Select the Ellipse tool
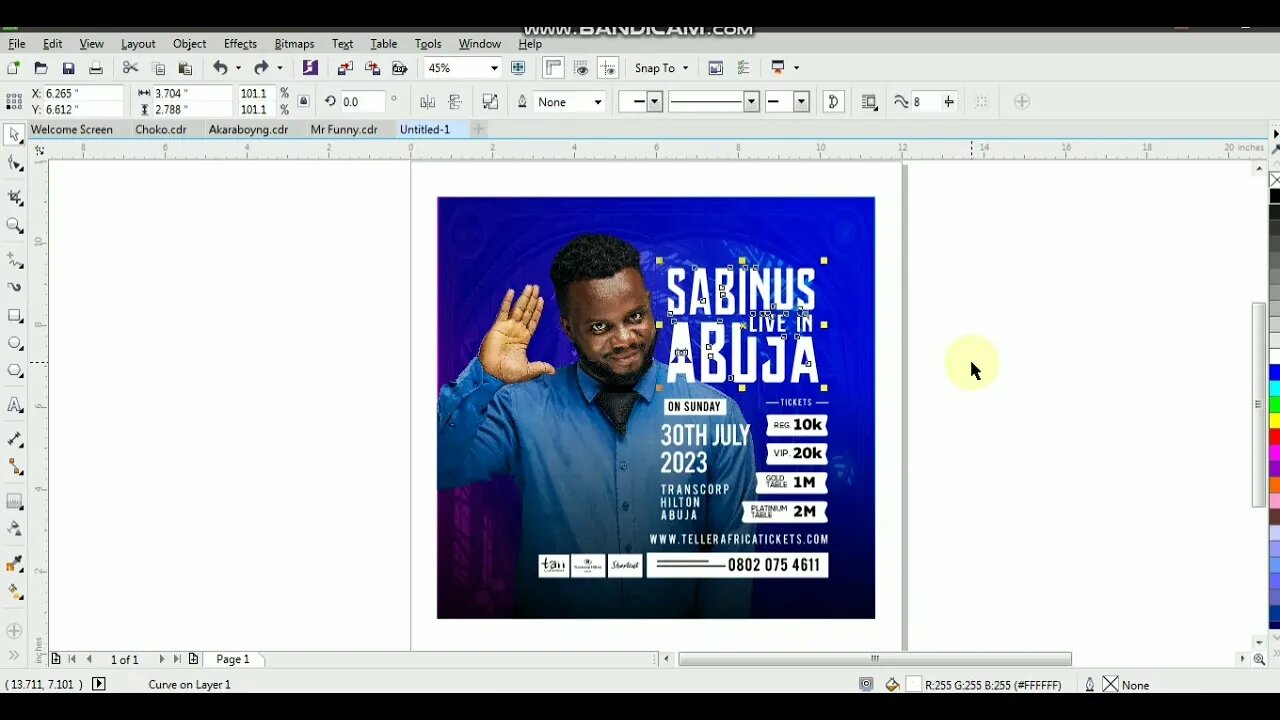Viewport: 1280px width, 720px height. 14,343
